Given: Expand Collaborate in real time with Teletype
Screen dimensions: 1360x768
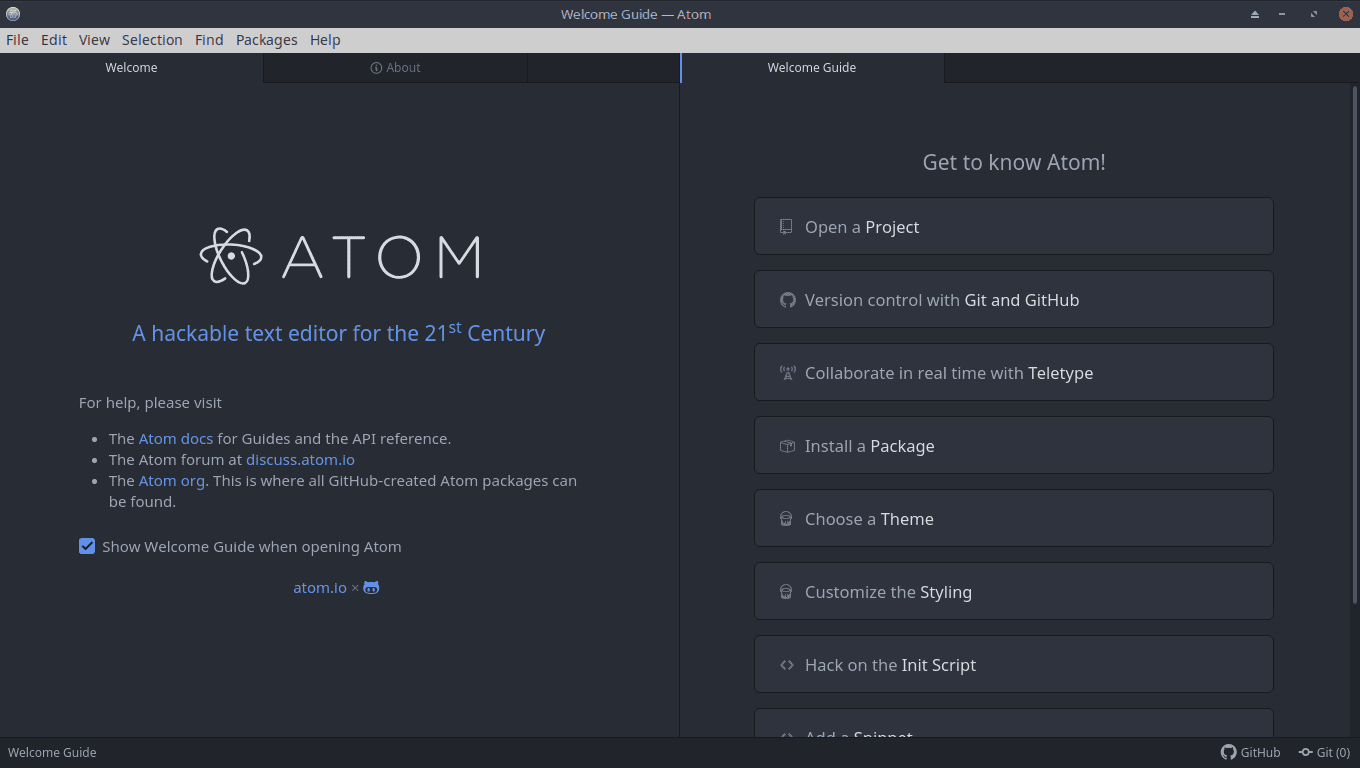Looking at the screenshot, I should point(1013,372).
